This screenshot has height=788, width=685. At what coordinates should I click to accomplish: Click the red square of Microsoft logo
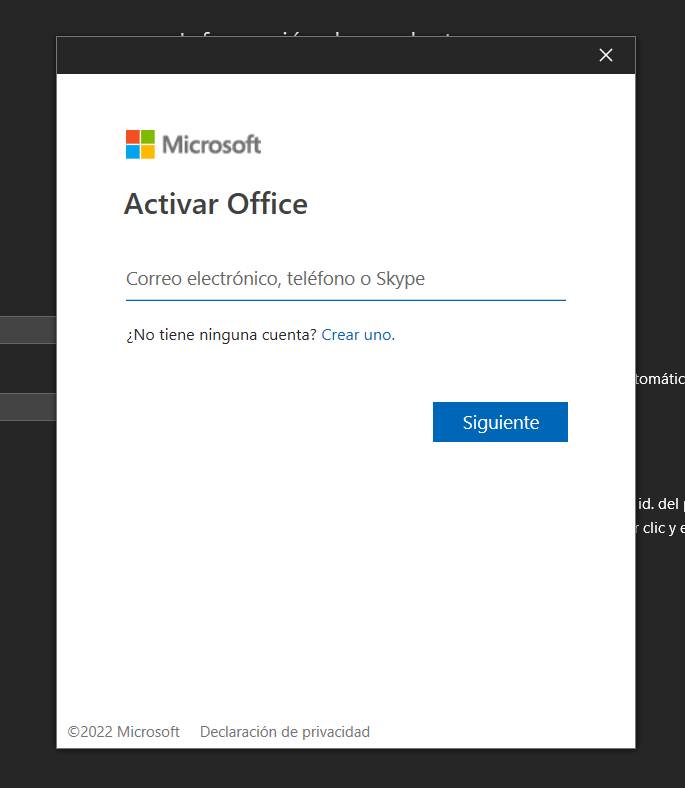point(133,137)
